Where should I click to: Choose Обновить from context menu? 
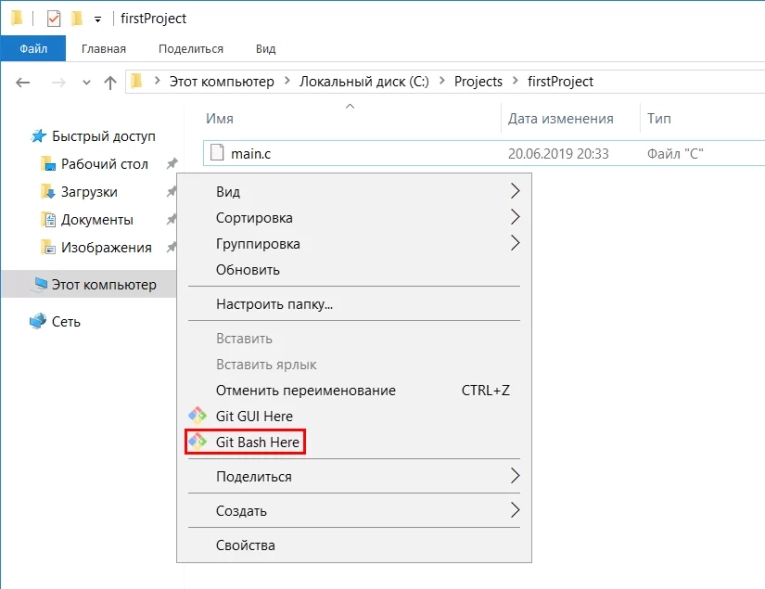tap(248, 269)
